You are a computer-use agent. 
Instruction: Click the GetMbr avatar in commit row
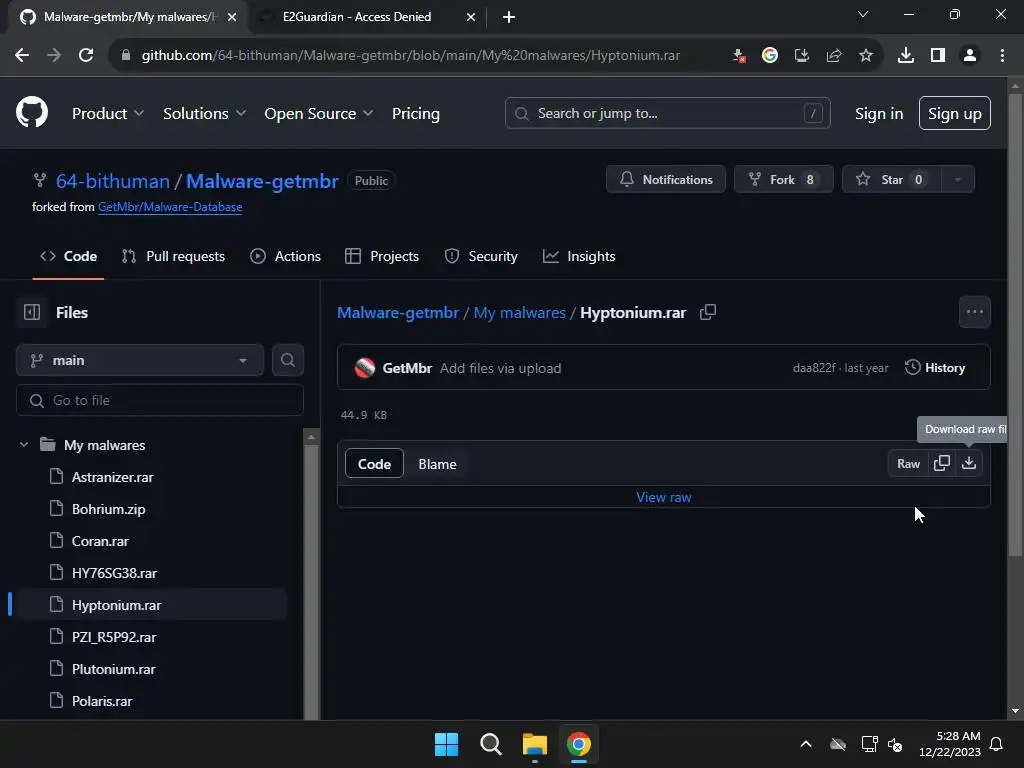click(x=364, y=368)
